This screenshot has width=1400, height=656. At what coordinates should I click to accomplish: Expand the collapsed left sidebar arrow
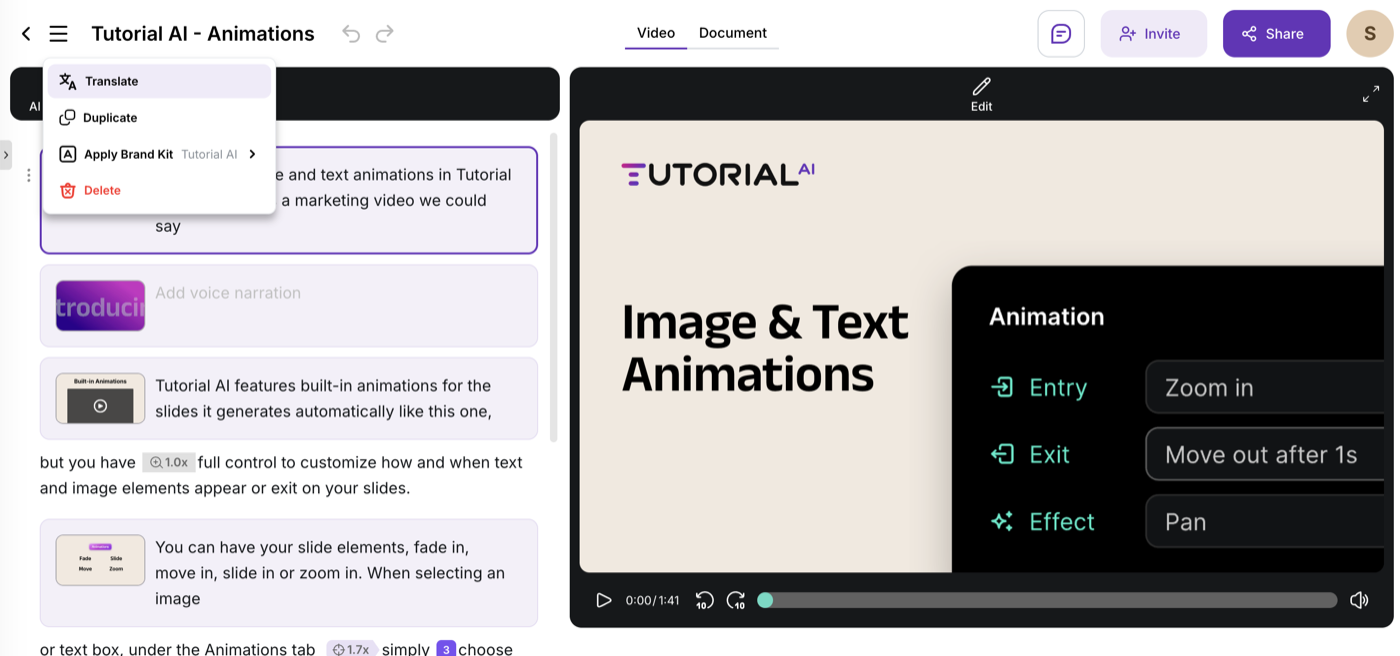coord(6,155)
